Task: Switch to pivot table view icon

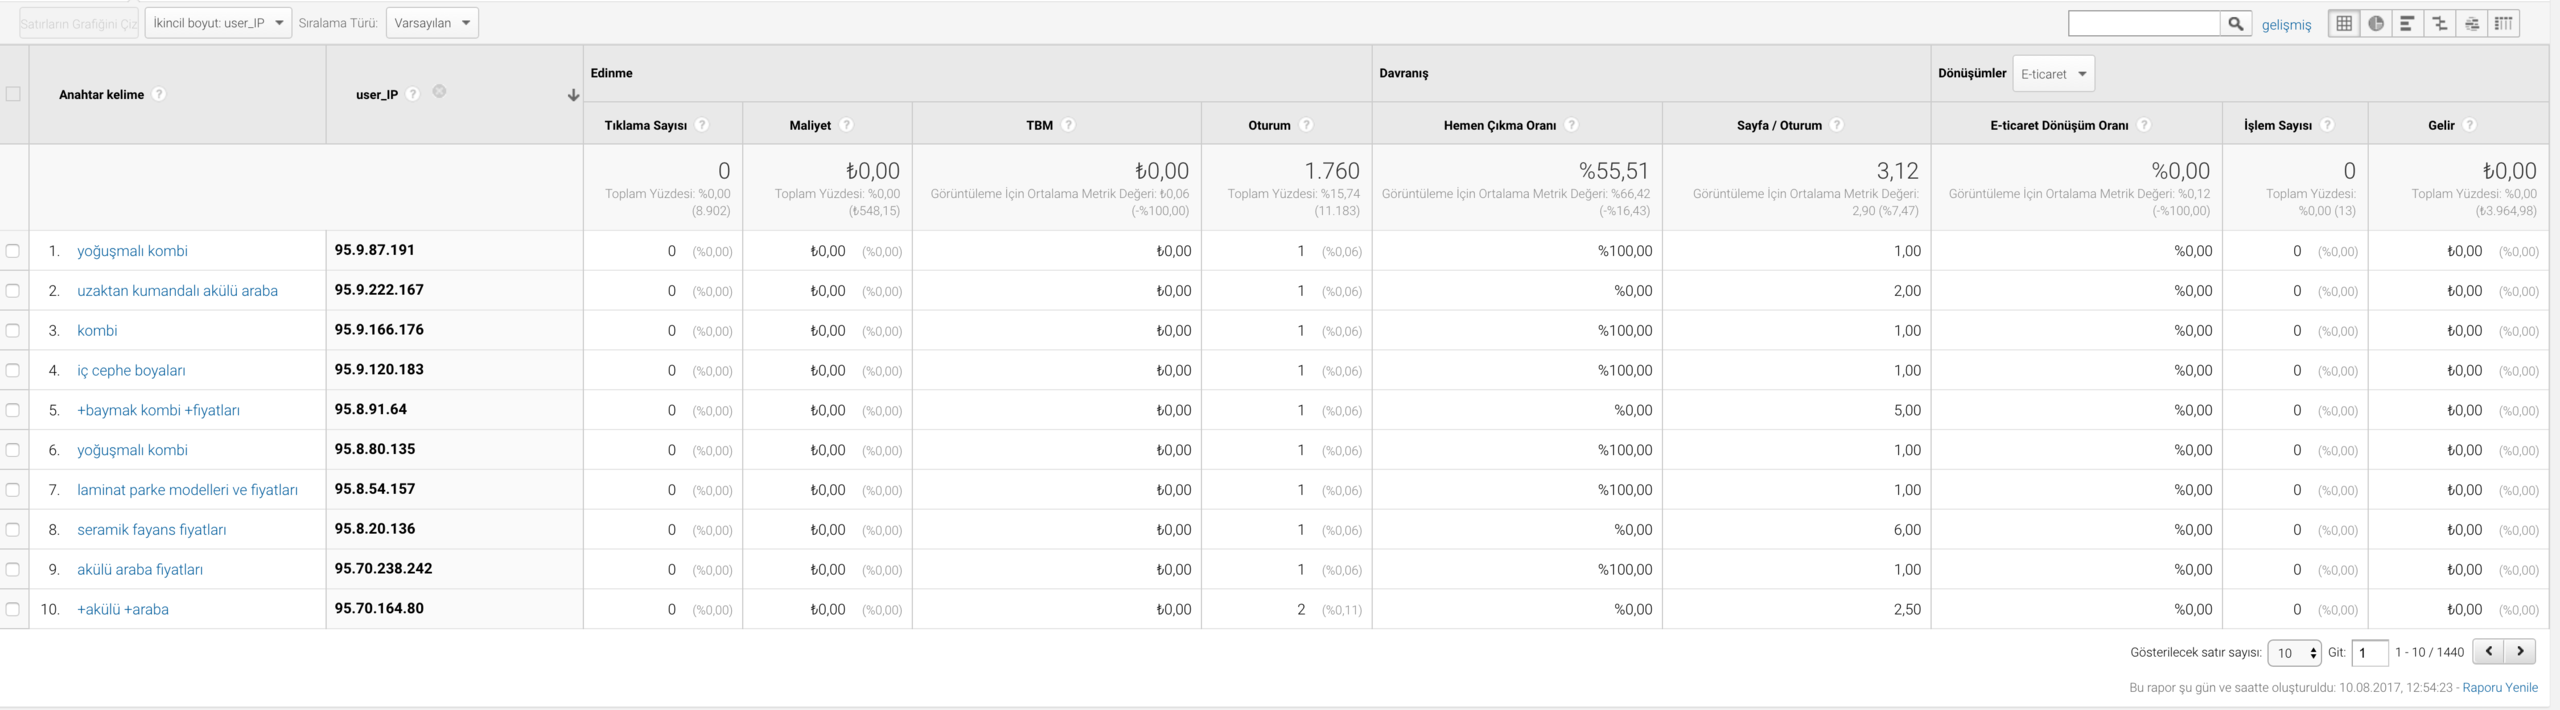Action: [2504, 24]
